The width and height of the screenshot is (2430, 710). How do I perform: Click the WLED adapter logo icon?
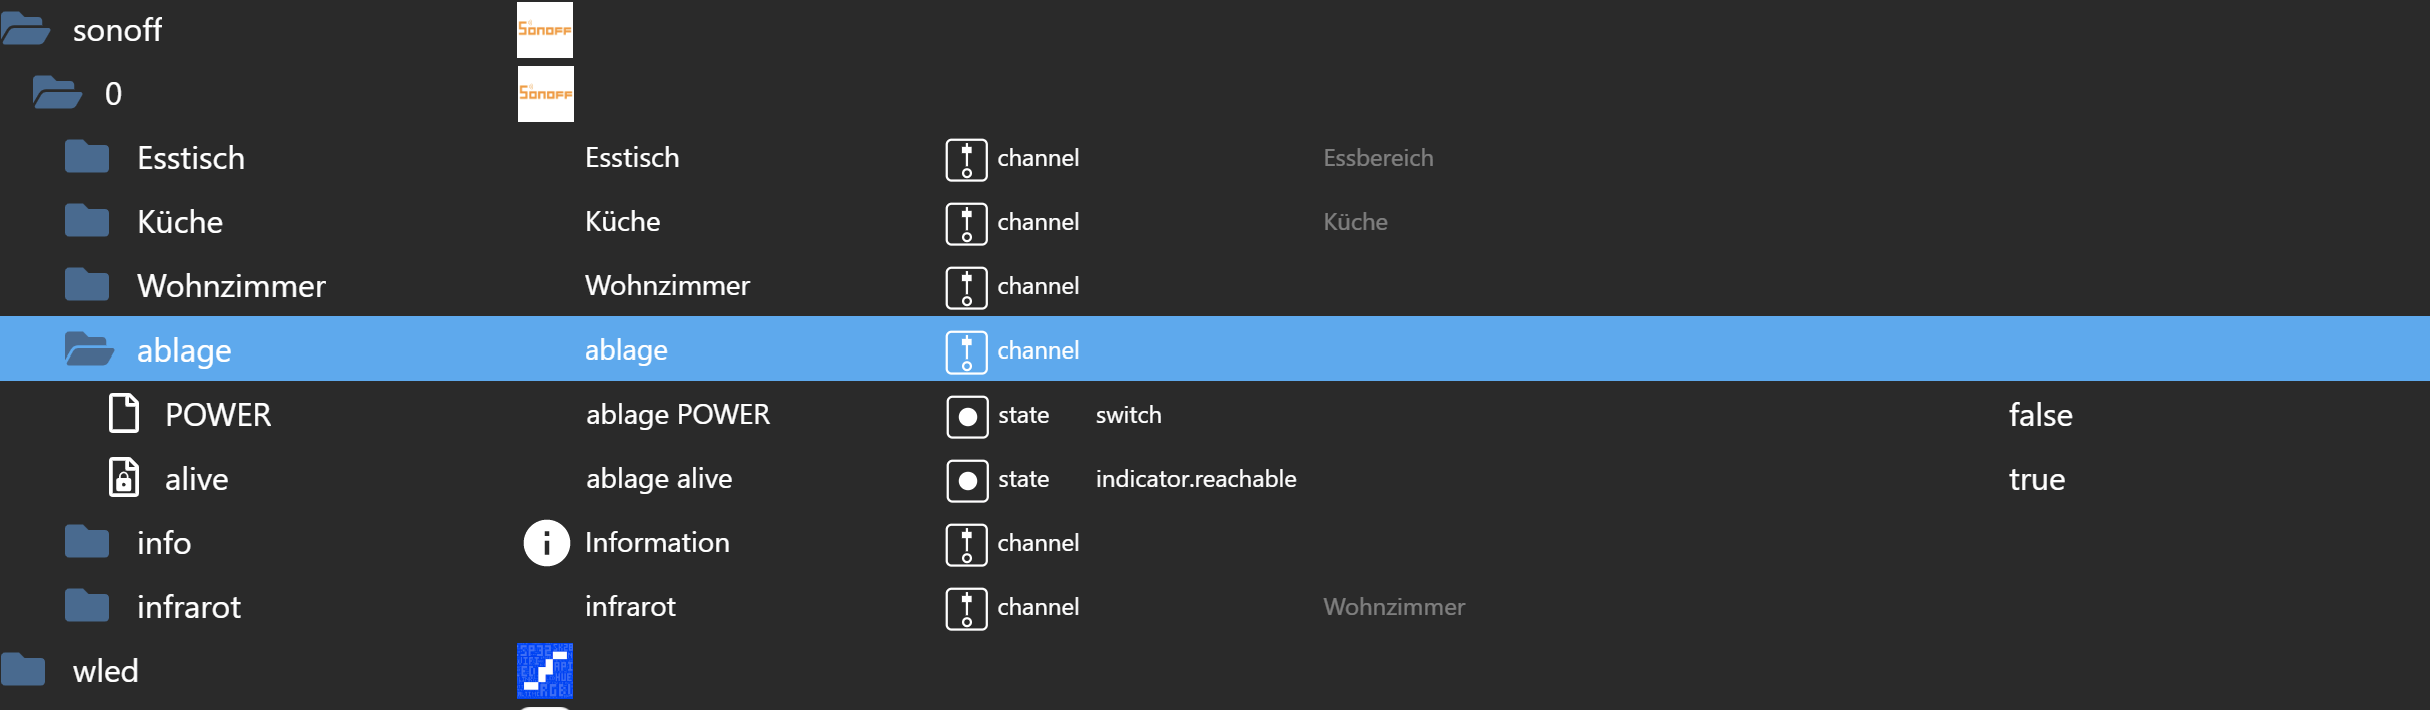(544, 670)
